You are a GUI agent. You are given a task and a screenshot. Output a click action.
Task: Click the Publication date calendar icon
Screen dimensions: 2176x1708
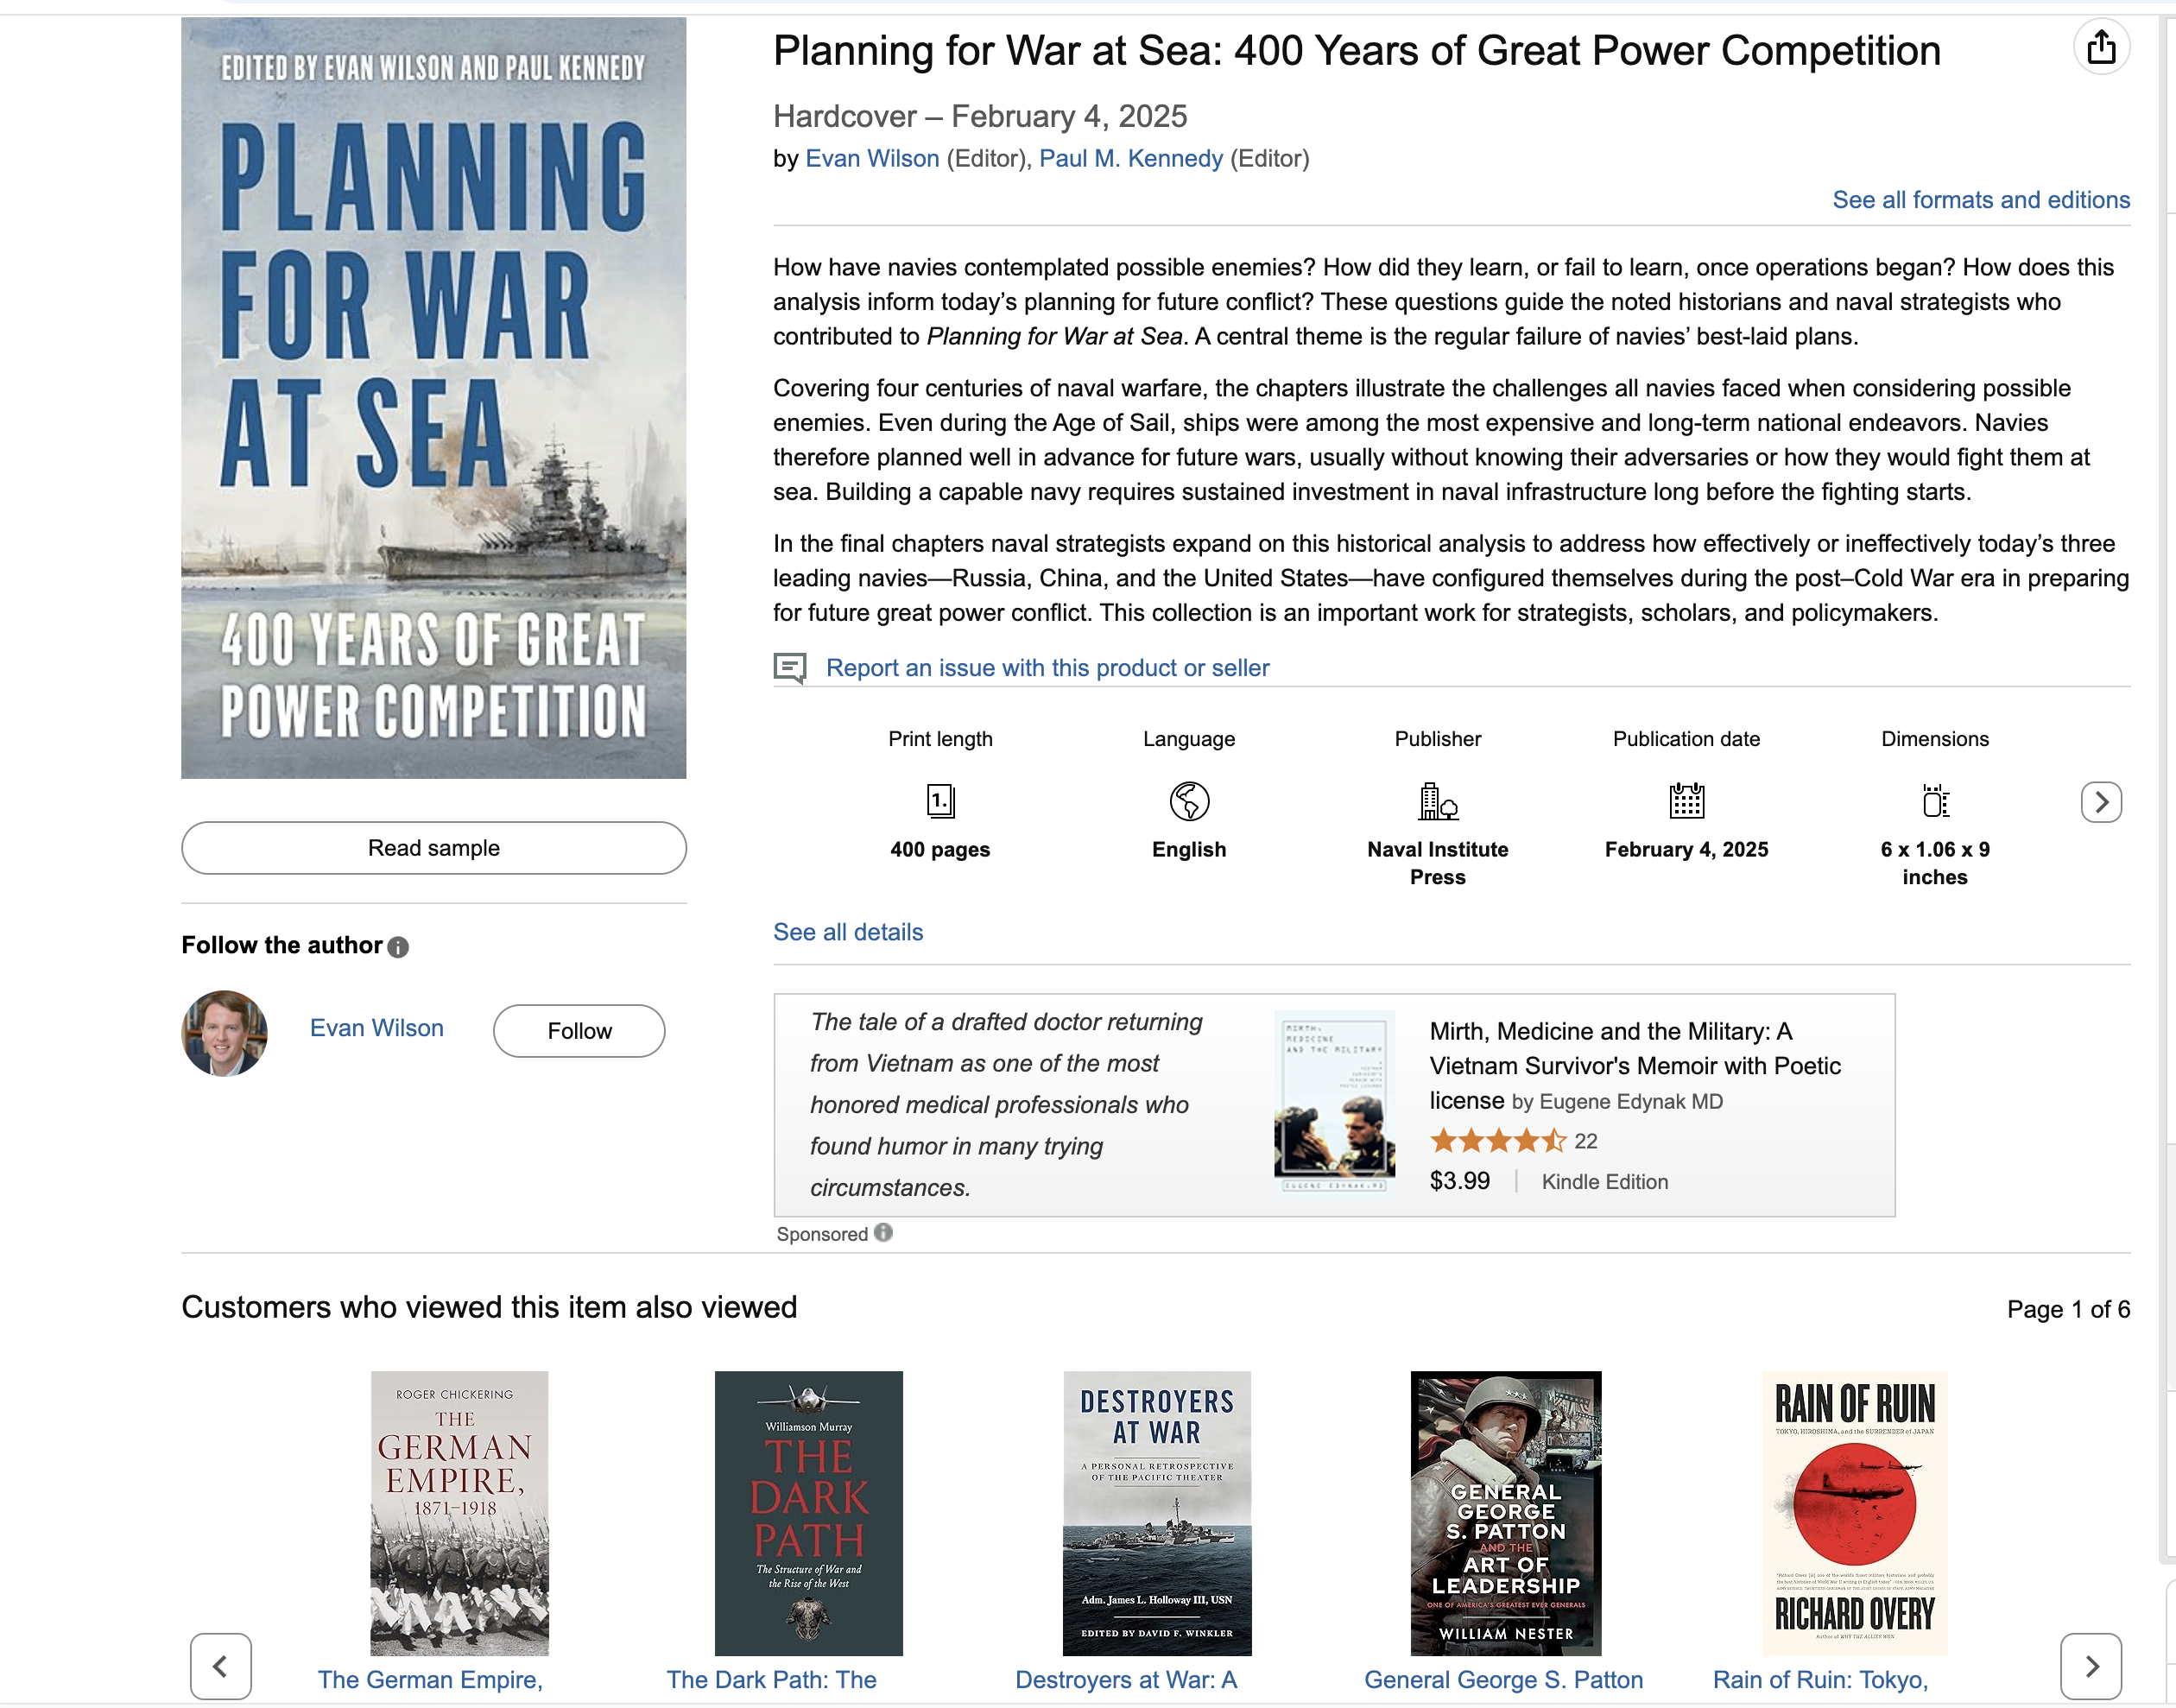tap(1686, 801)
